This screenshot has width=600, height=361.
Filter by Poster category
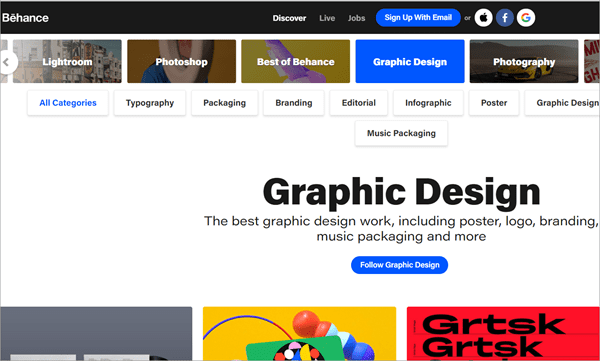(x=494, y=103)
